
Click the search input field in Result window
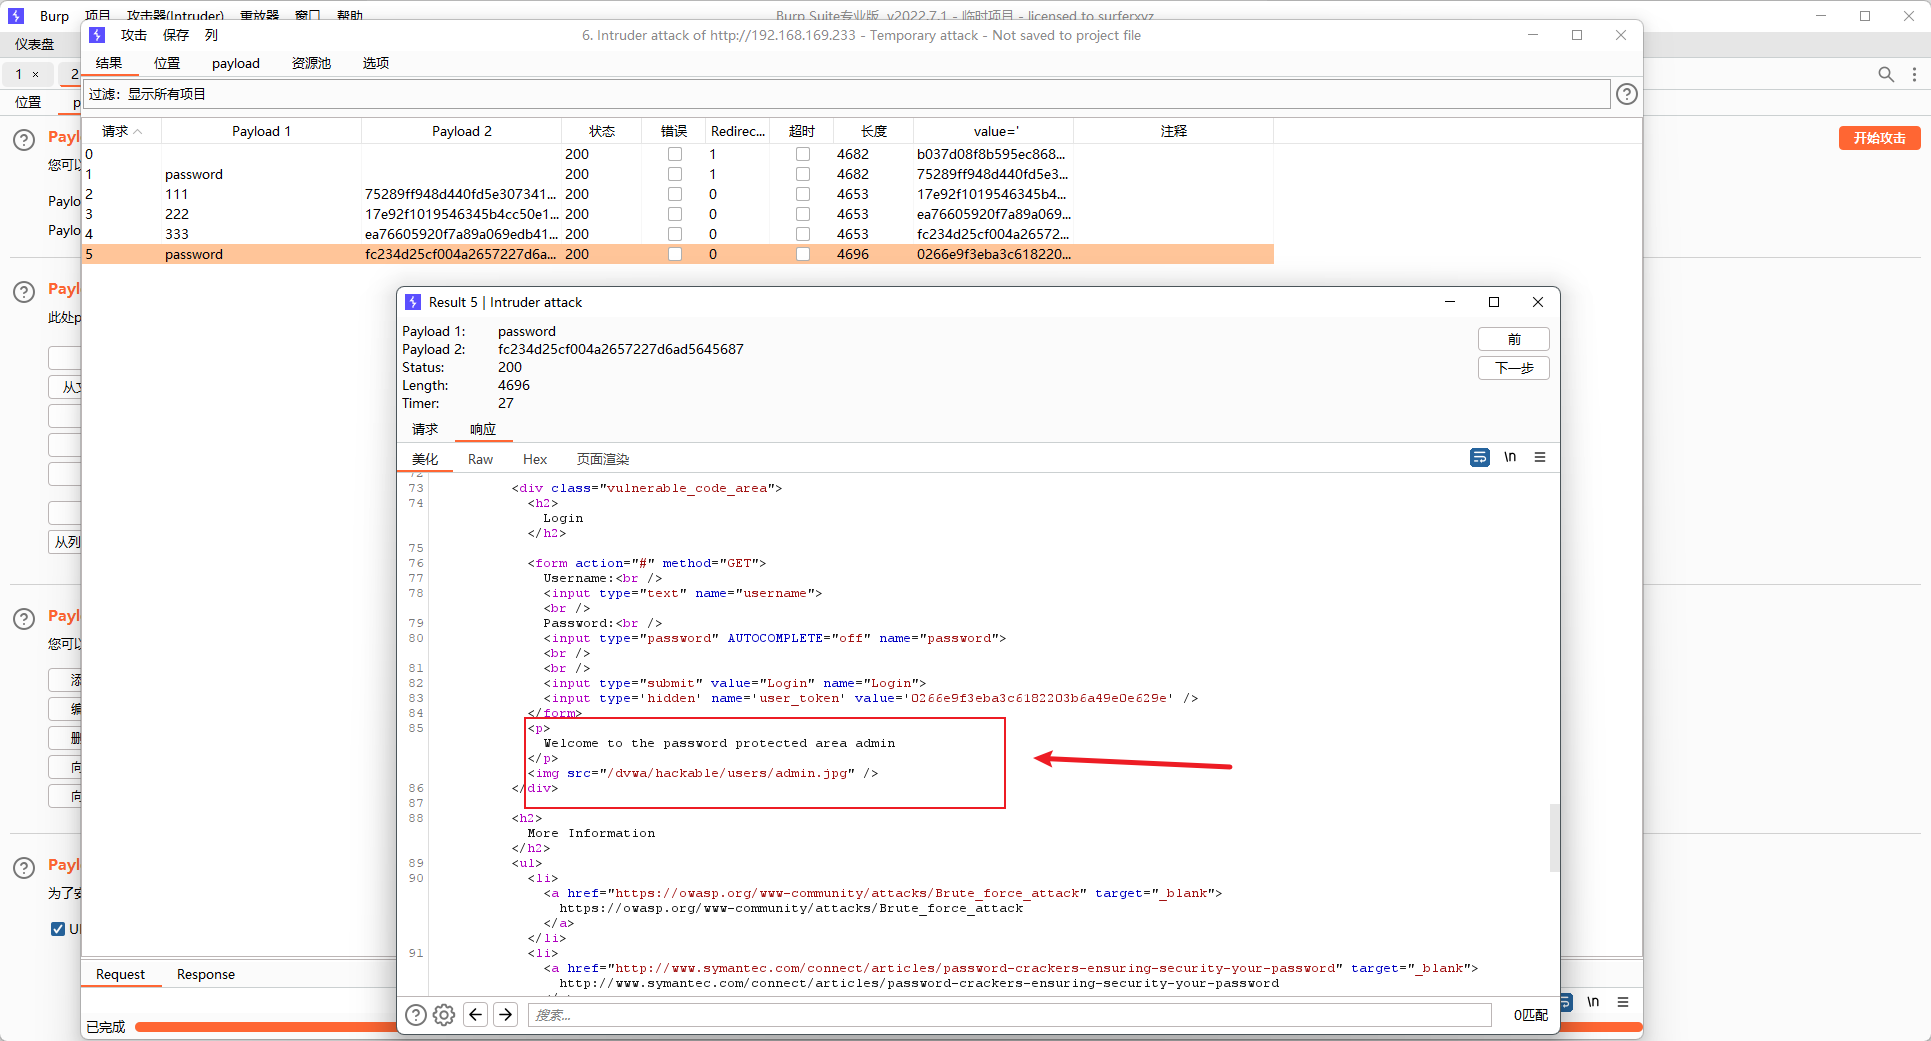tap(1010, 1015)
